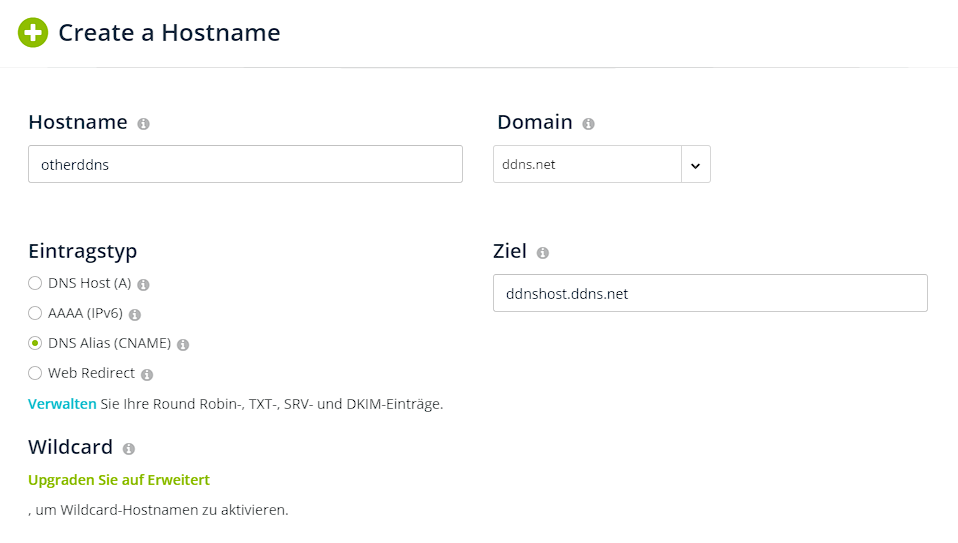Click the Hostname field containing otherddns
The image size is (958, 543).
[x=245, y=165]
